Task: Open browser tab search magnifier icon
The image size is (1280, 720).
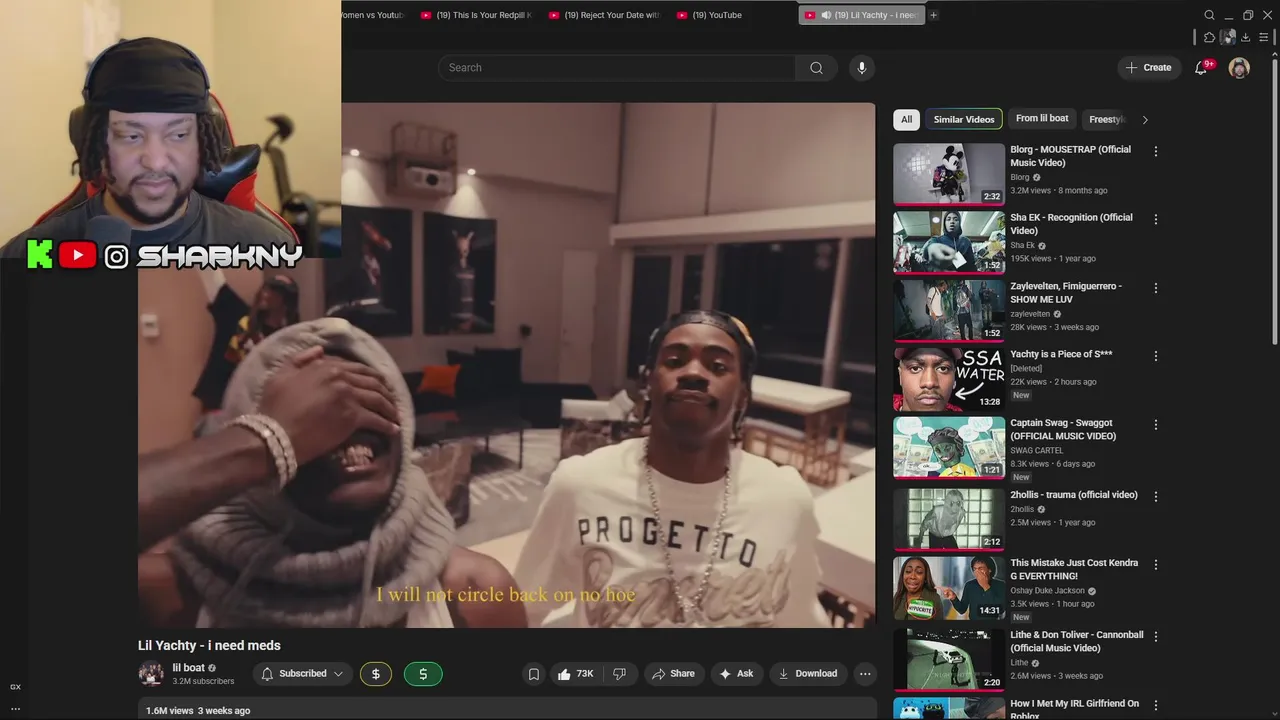Action: click(1209, 15)
